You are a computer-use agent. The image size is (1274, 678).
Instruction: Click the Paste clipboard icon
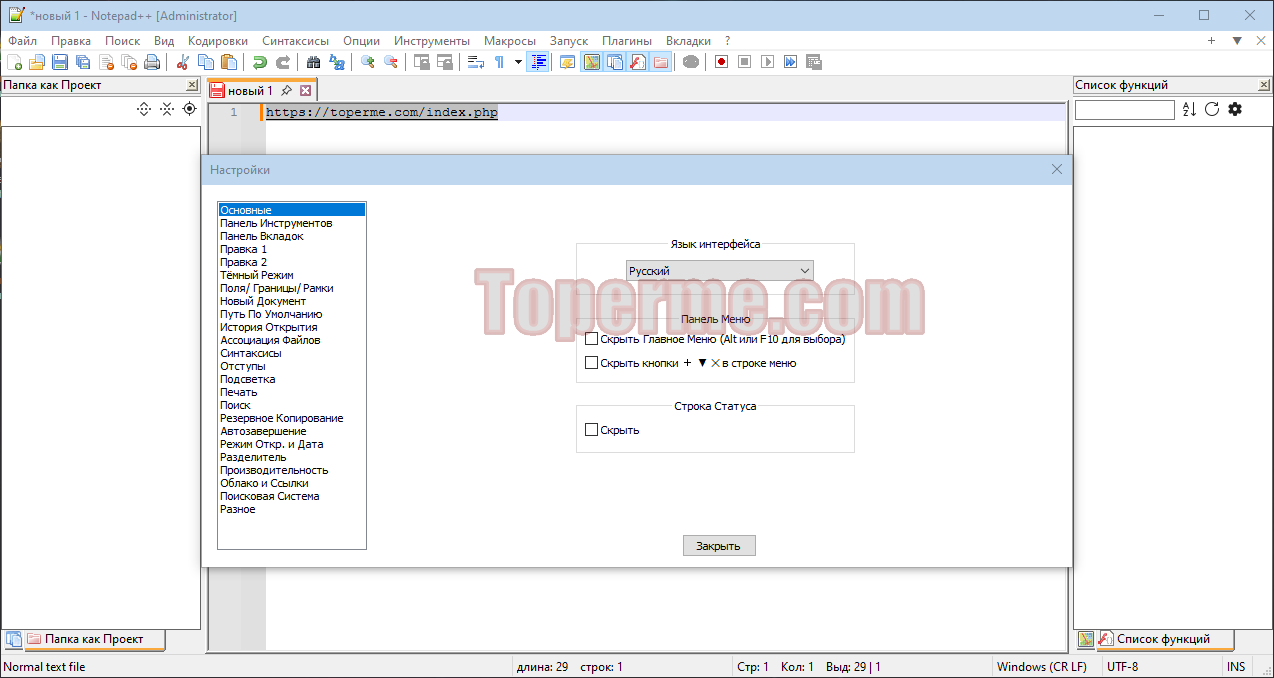229,62
